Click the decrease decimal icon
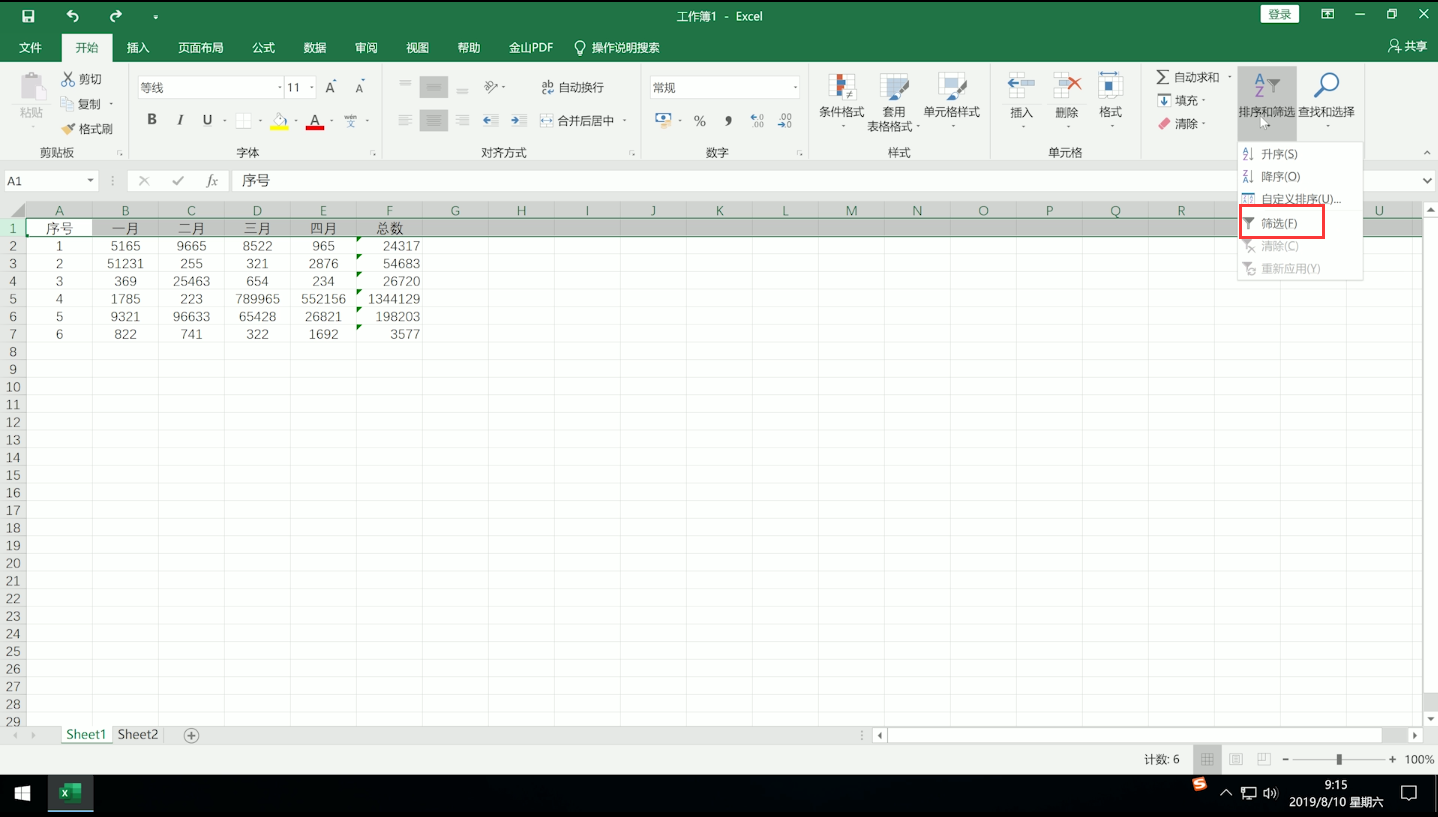1438x817 pixels. 785,121
